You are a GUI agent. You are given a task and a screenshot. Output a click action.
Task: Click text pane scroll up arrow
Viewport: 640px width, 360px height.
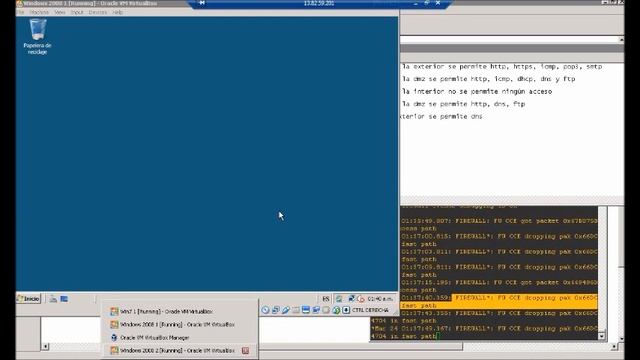[621, 40]
